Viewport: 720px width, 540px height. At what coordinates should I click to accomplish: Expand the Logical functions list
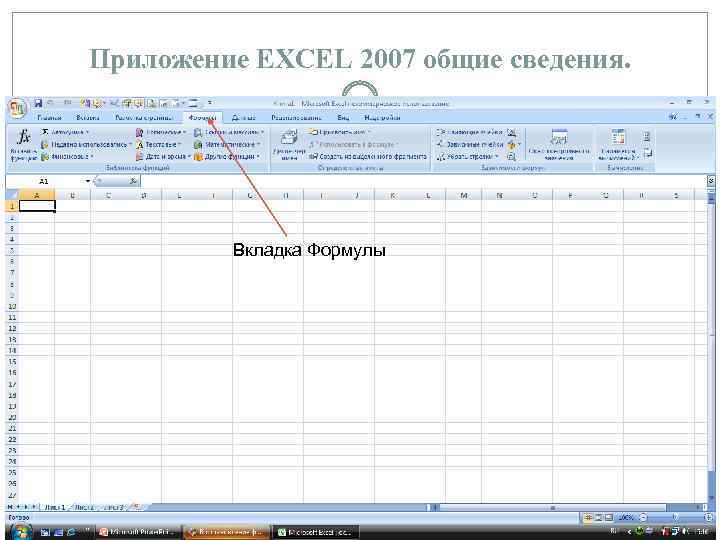pyautogui.click(x=161, y=132)
